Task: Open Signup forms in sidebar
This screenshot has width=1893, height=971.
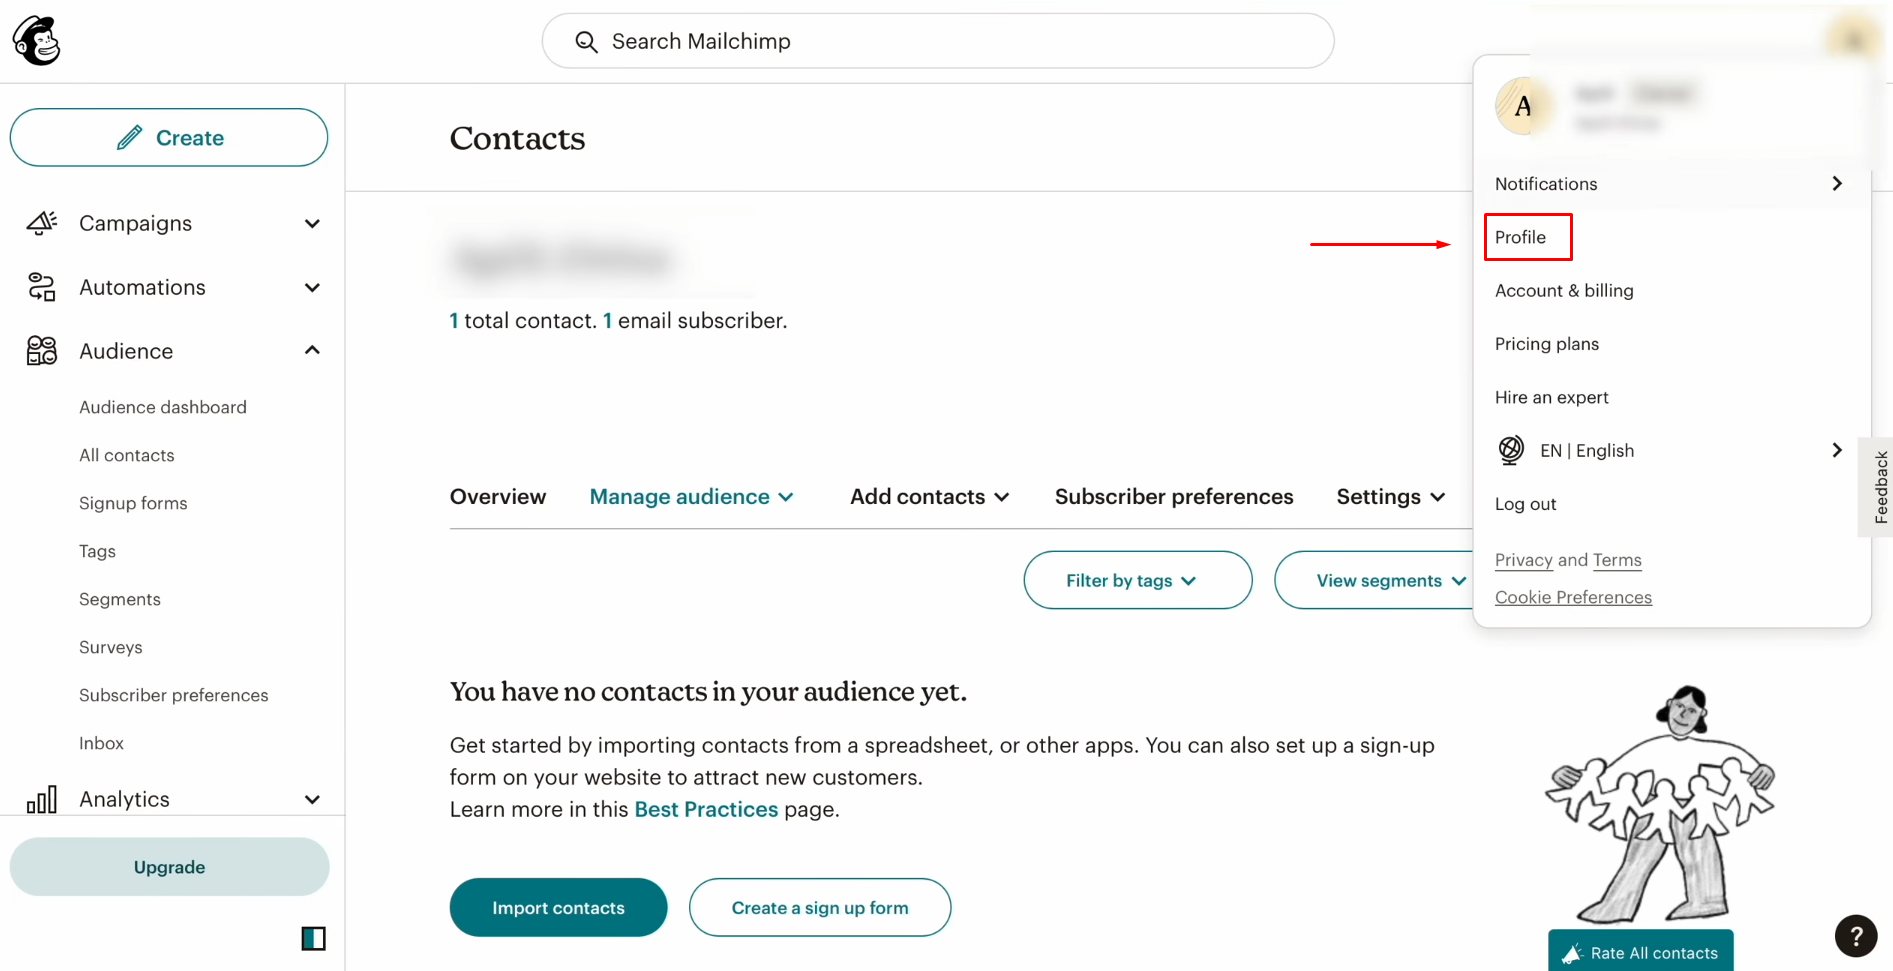Action: [x=133, y=503]
